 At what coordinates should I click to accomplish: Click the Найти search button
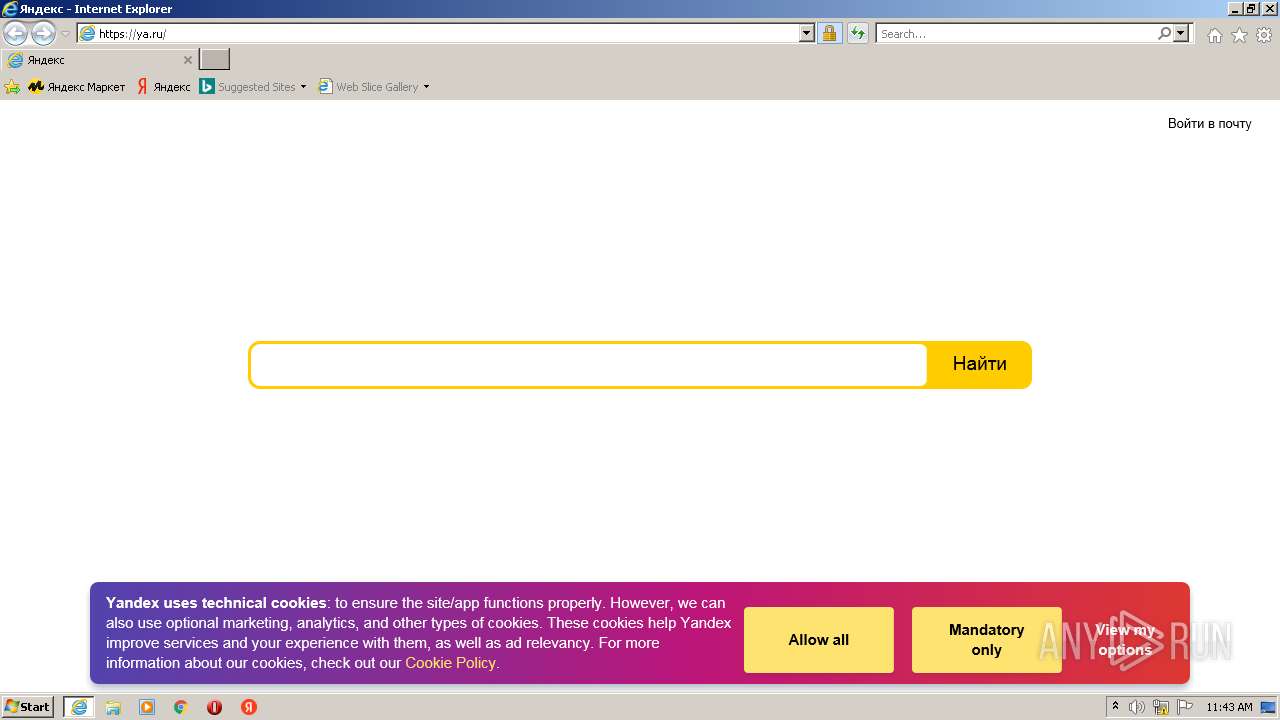pos(979,364)
